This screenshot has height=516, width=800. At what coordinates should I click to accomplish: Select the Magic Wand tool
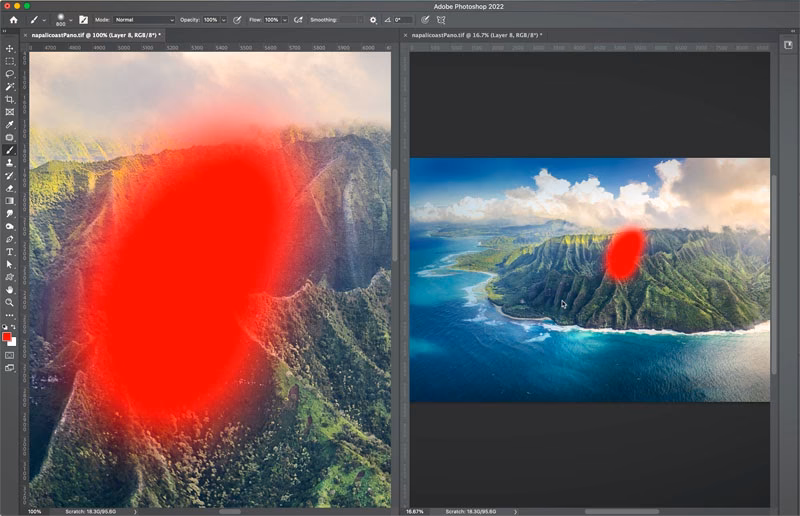[9, 87]
